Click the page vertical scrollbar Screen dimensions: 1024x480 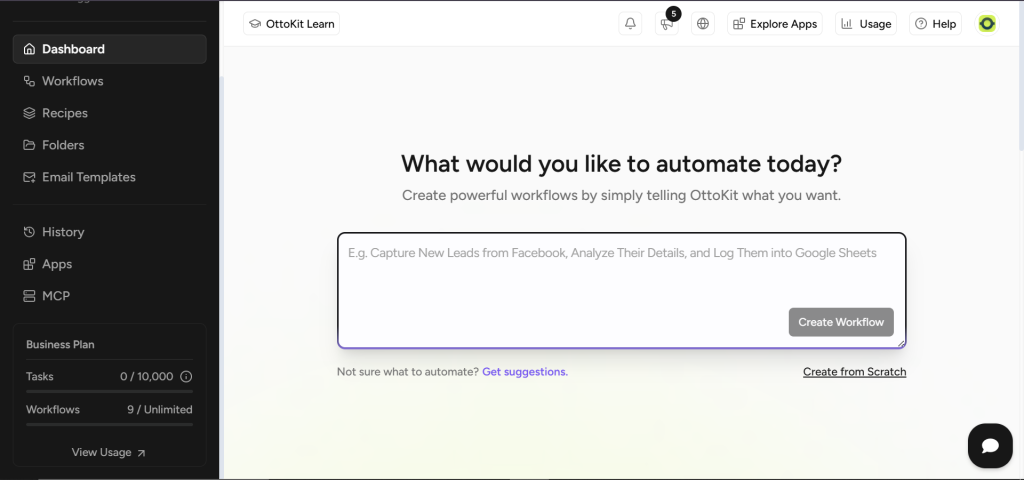[1020, 75]
